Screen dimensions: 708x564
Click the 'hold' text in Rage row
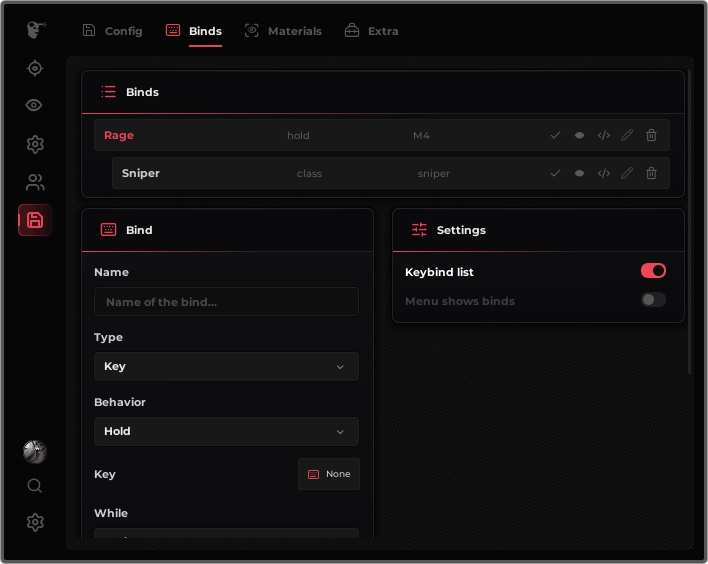point(298,135)
